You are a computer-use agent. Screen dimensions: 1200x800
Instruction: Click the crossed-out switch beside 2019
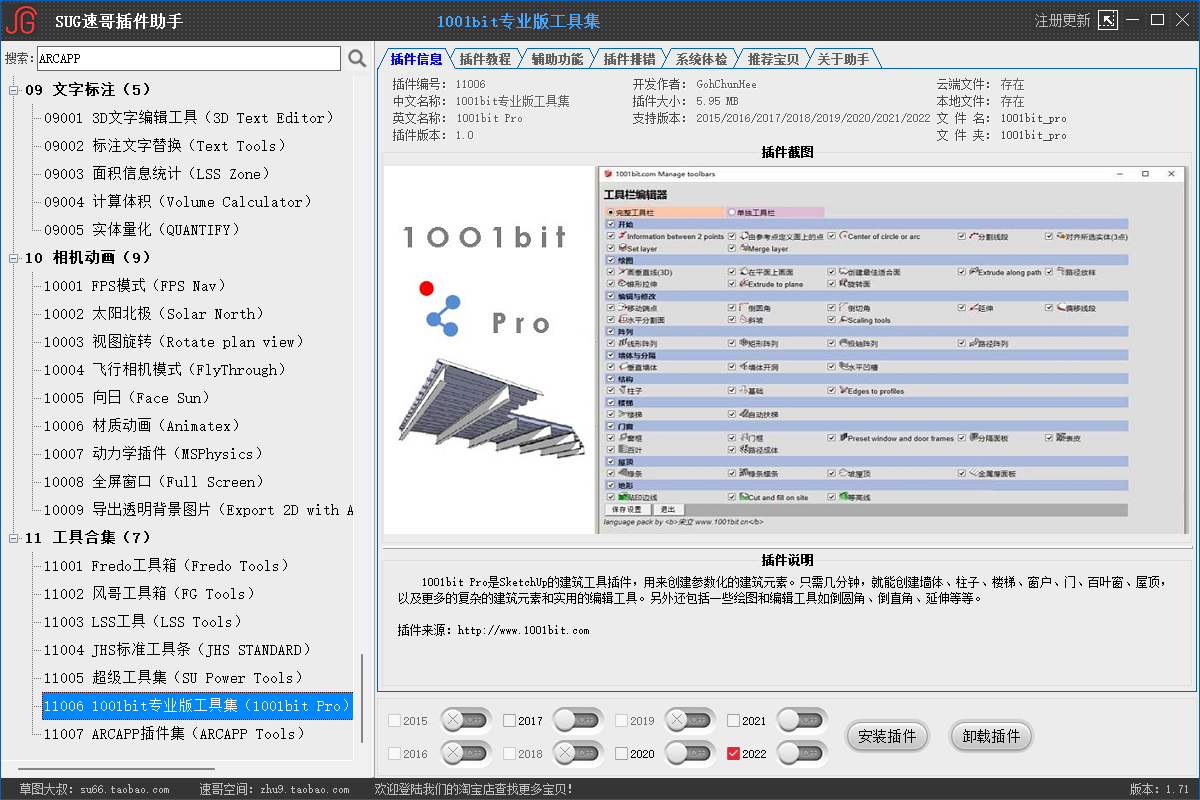coord(690,720)
